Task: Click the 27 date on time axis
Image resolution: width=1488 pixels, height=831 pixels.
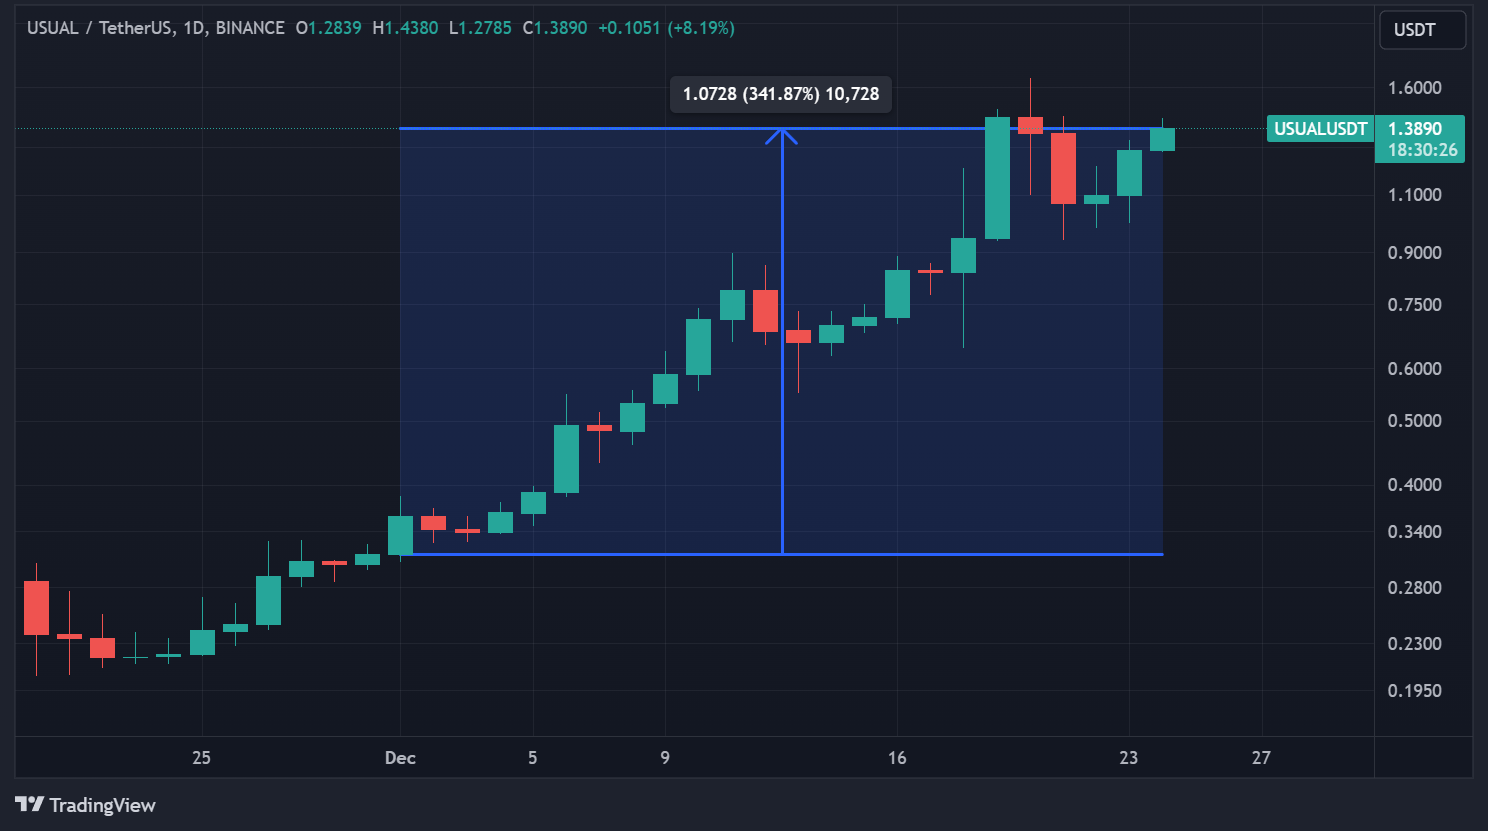Action: point(1261,758)
